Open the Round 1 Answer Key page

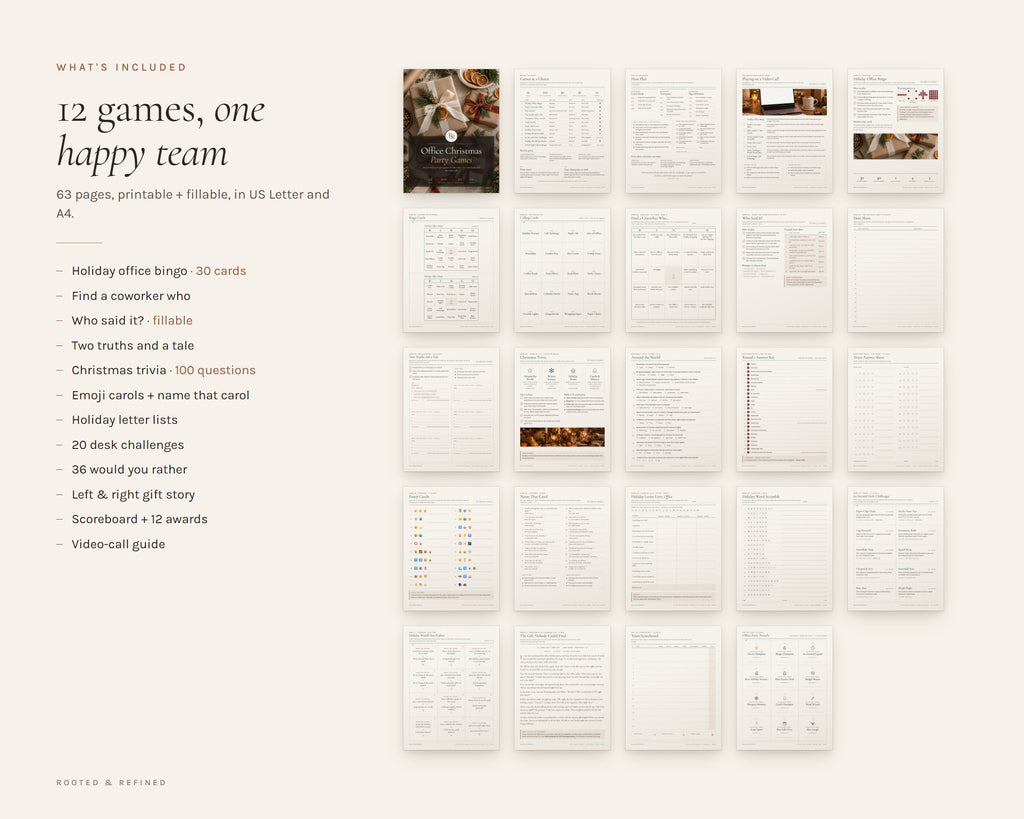pyautogui.click(x=784, y=410)
